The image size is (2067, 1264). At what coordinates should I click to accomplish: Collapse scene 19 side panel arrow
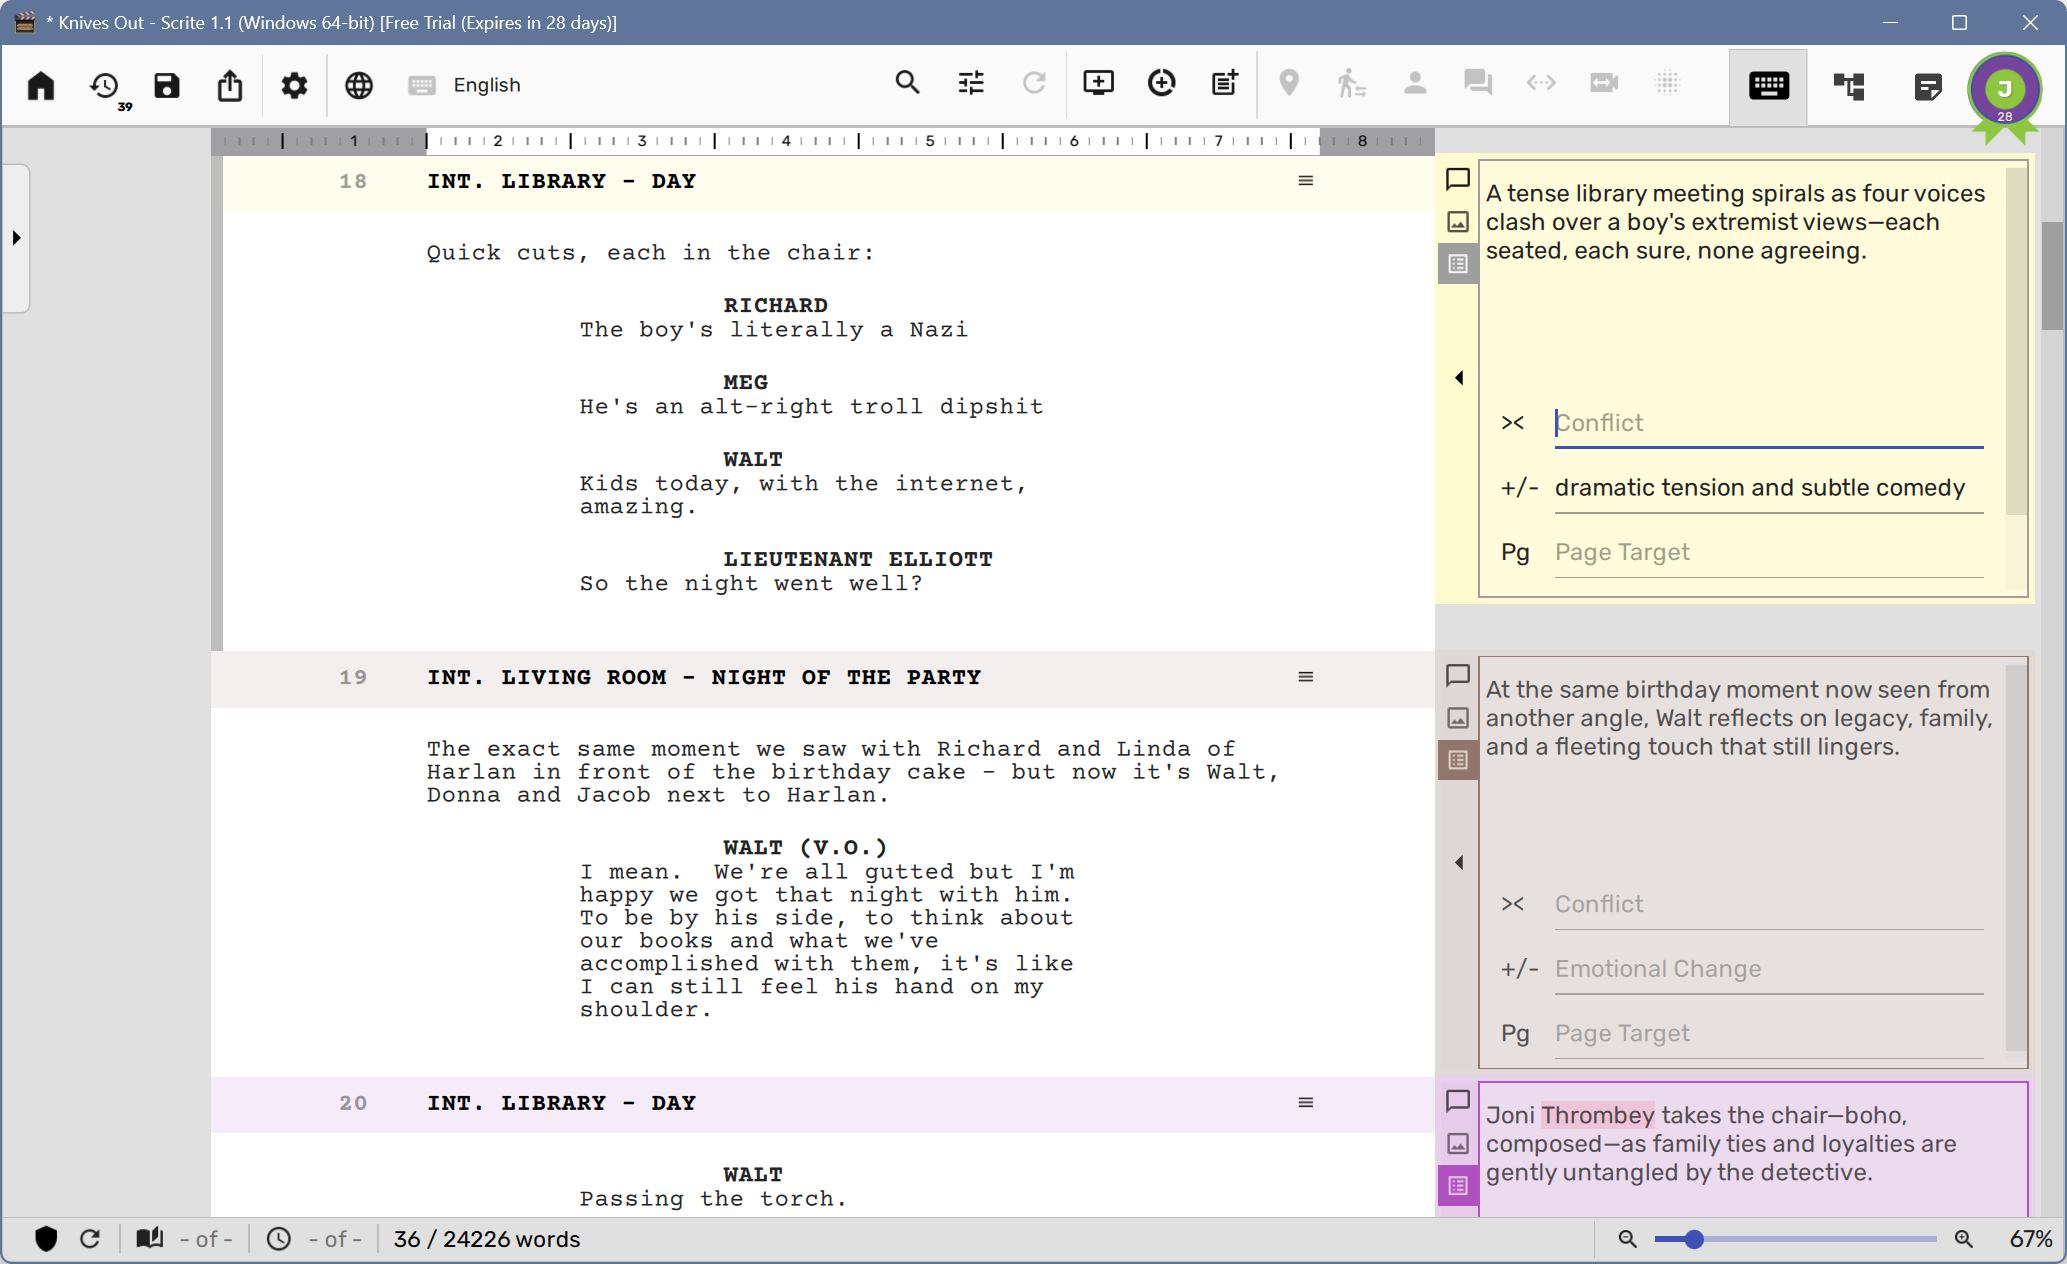(1459, 862)
